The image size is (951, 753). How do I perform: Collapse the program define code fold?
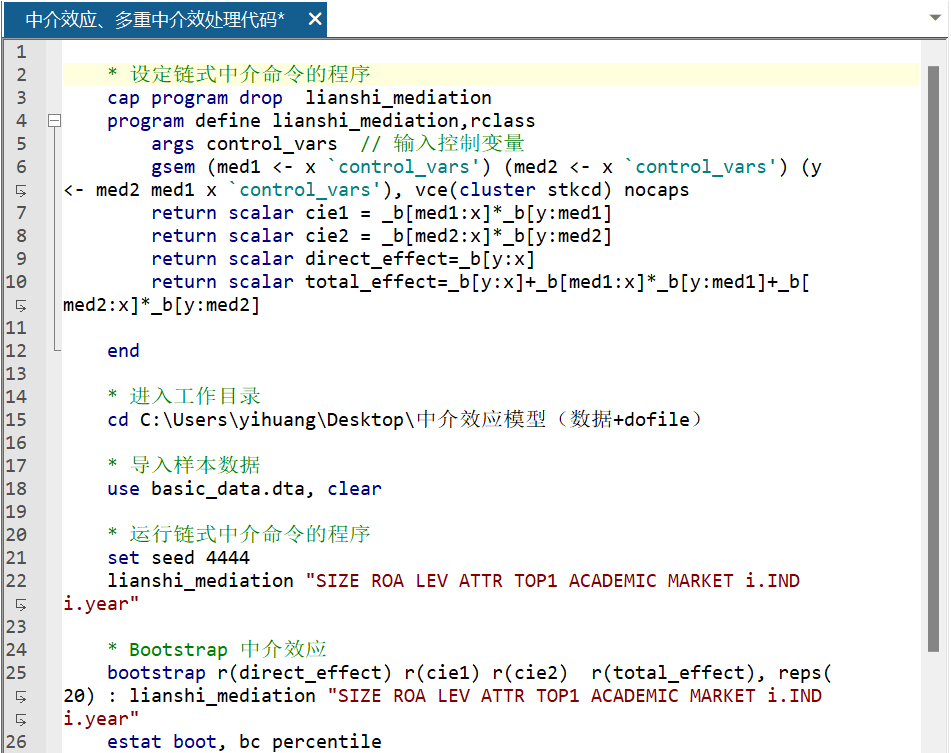tap(55, 121)
